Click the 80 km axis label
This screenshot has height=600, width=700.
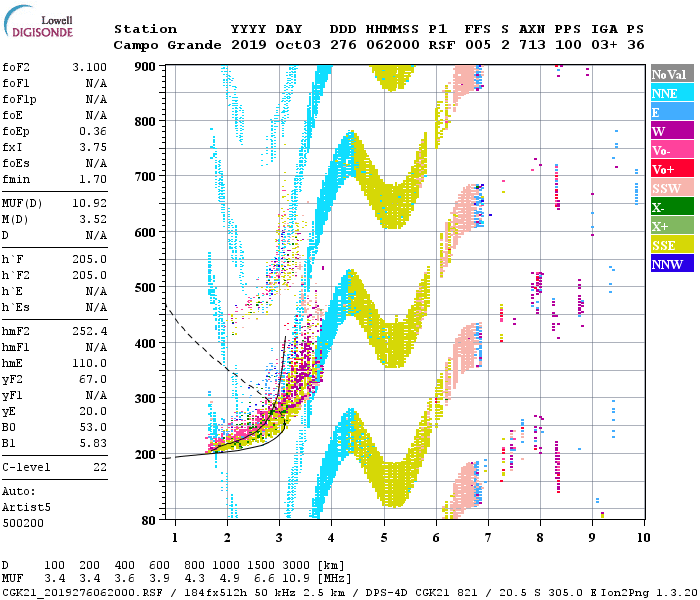pyautogui.click(x=148, y=521)
